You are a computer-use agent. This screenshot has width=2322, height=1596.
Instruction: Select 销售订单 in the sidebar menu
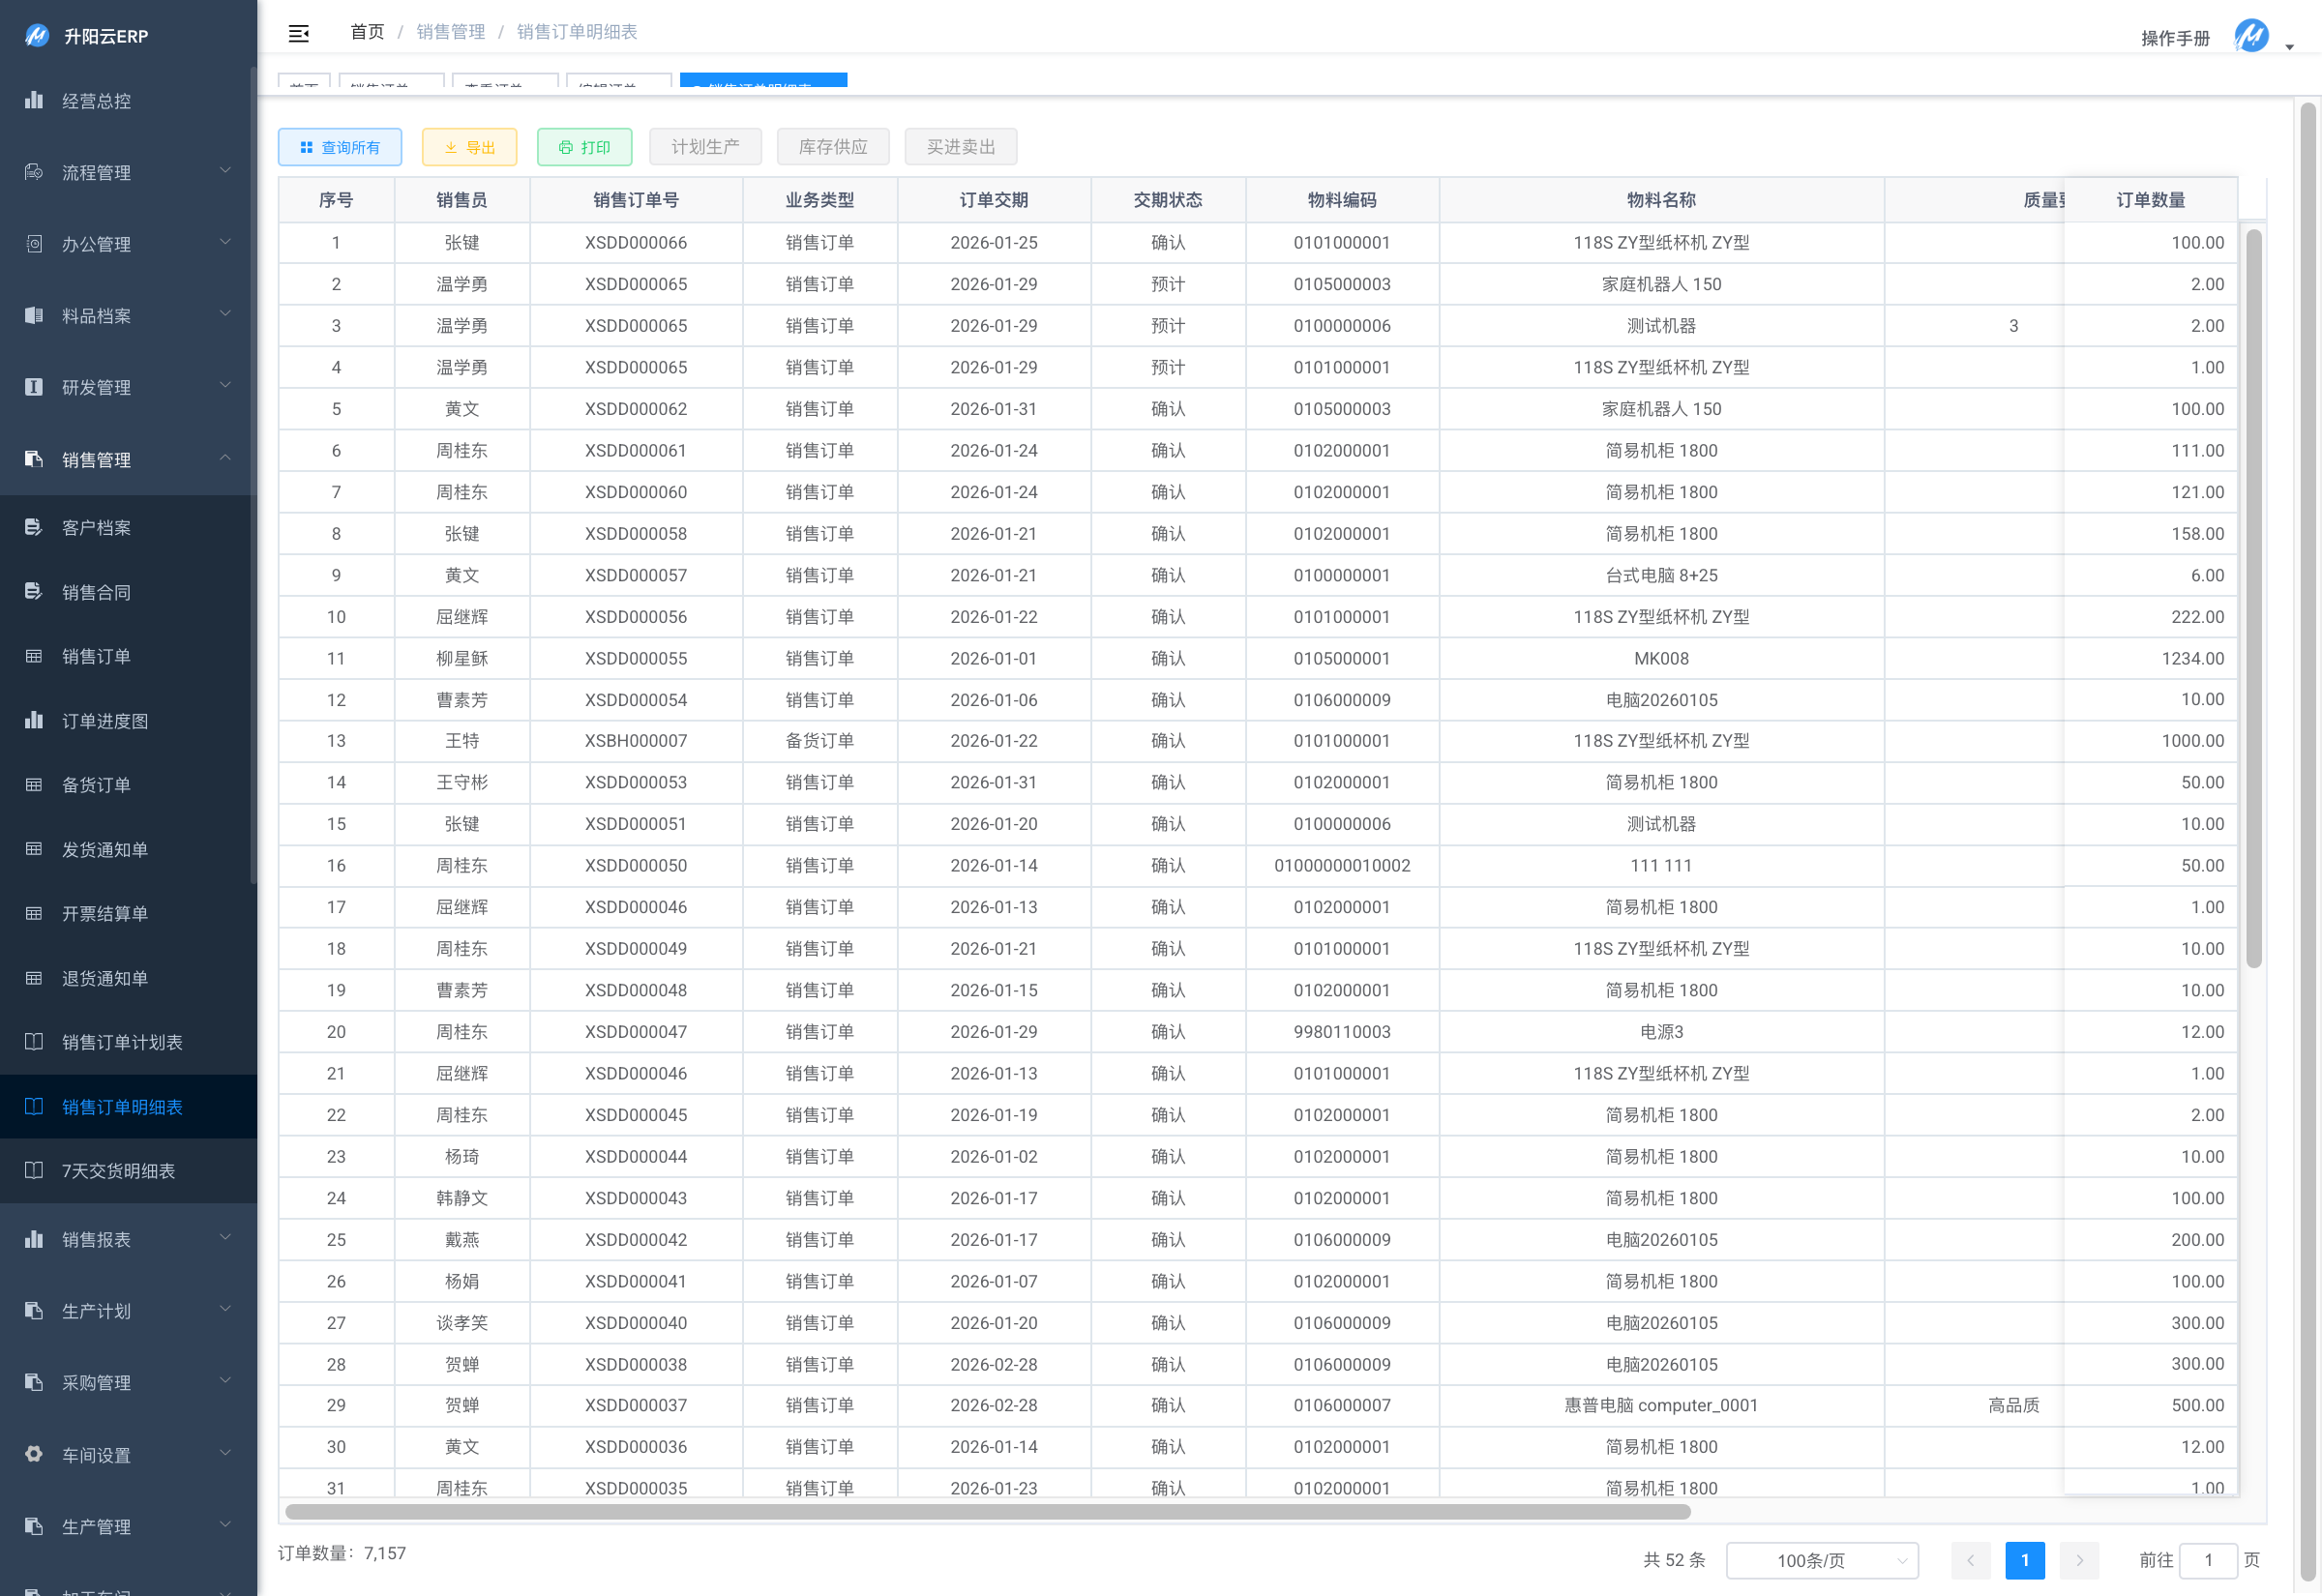click(96, 657)
